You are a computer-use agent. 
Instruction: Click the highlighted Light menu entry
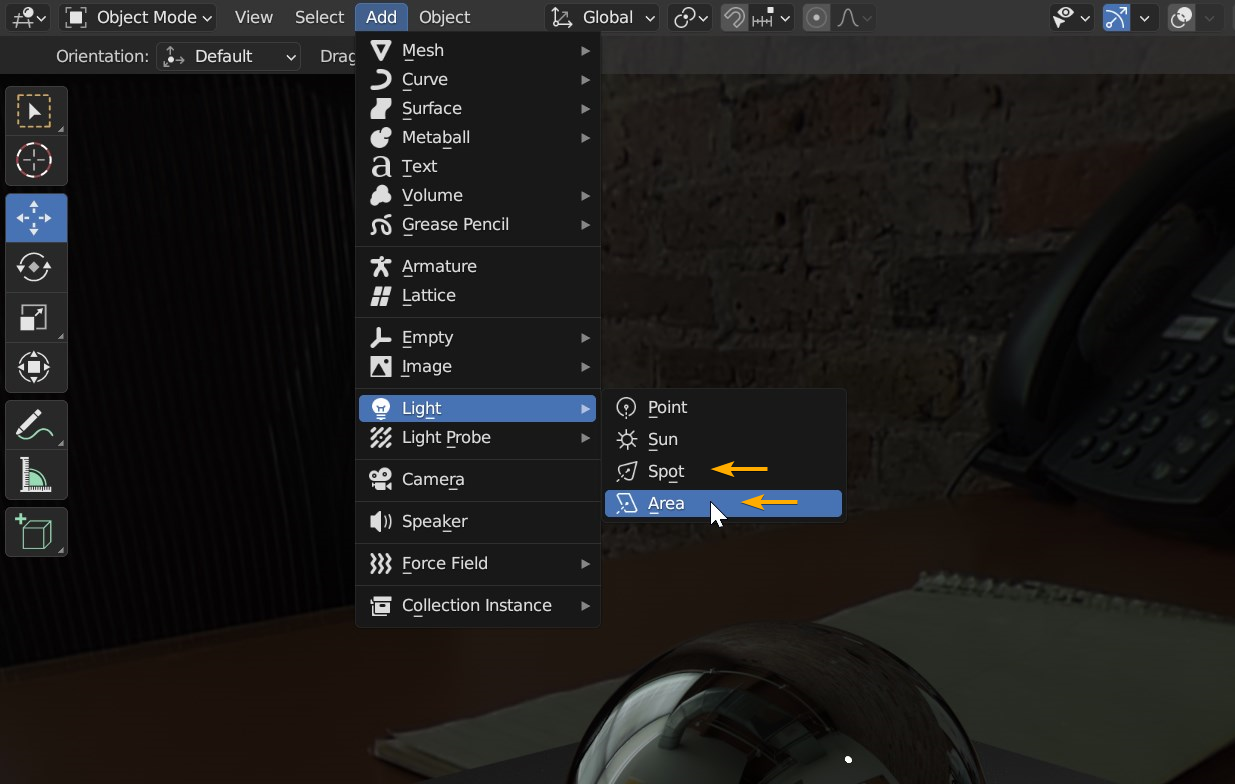coord(478,408)
